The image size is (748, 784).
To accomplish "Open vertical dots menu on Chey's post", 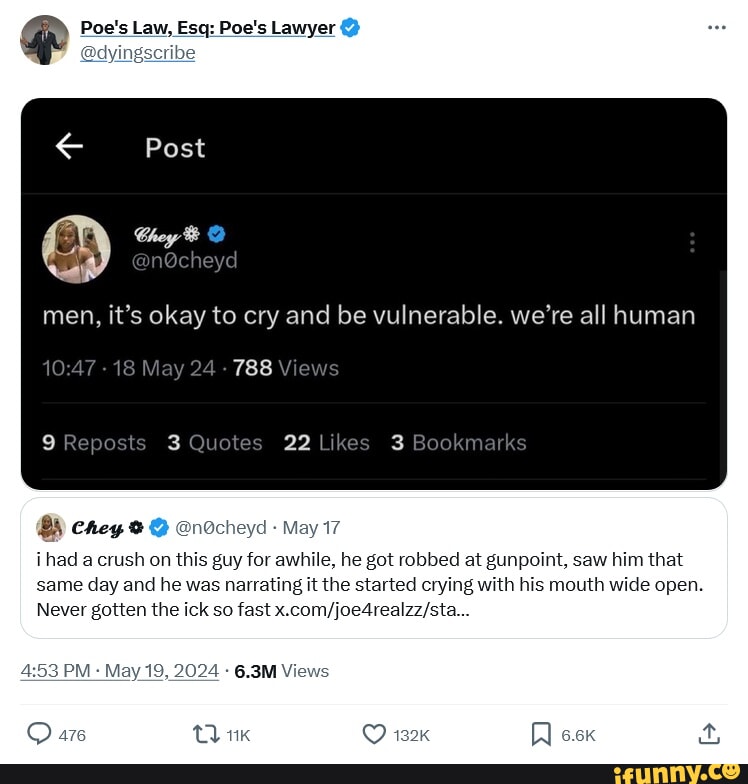I will tap(692, 243).
